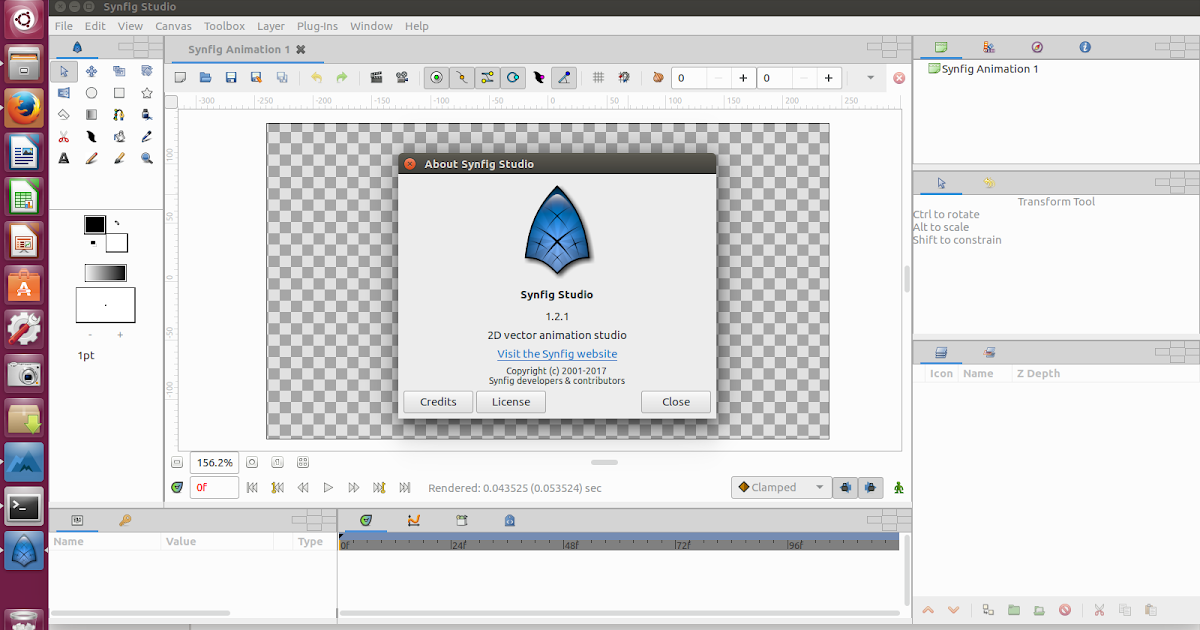Open the toolbar overflow dropdown arrow
The height and width of the screenshot is (630, 1200).
pos(869,77)
